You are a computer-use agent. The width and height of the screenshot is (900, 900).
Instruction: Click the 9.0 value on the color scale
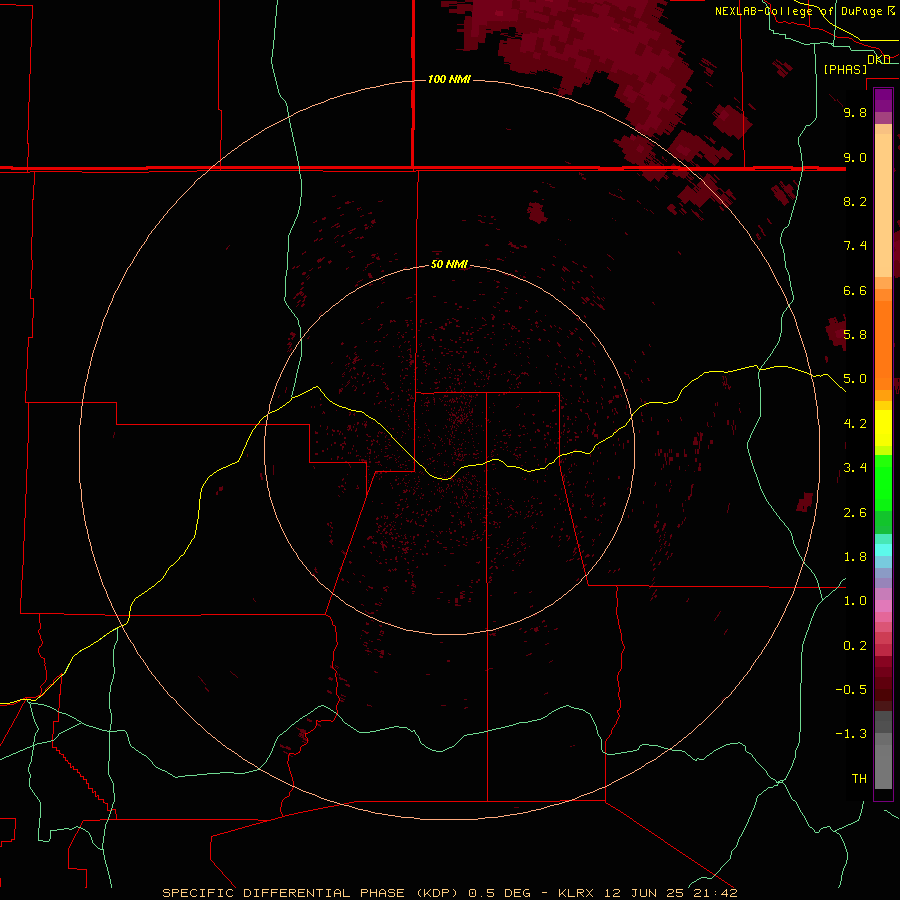click(855, 157)
